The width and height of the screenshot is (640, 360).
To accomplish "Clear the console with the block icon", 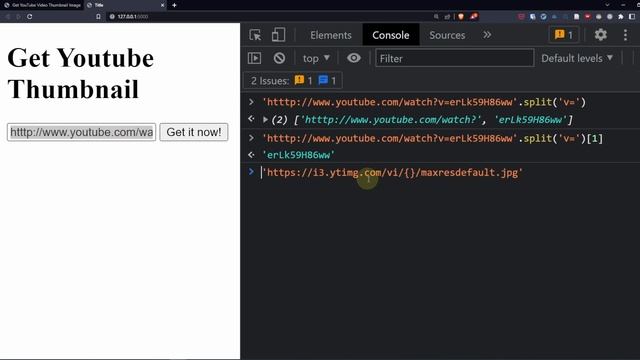I will click(x=279, y=58).
